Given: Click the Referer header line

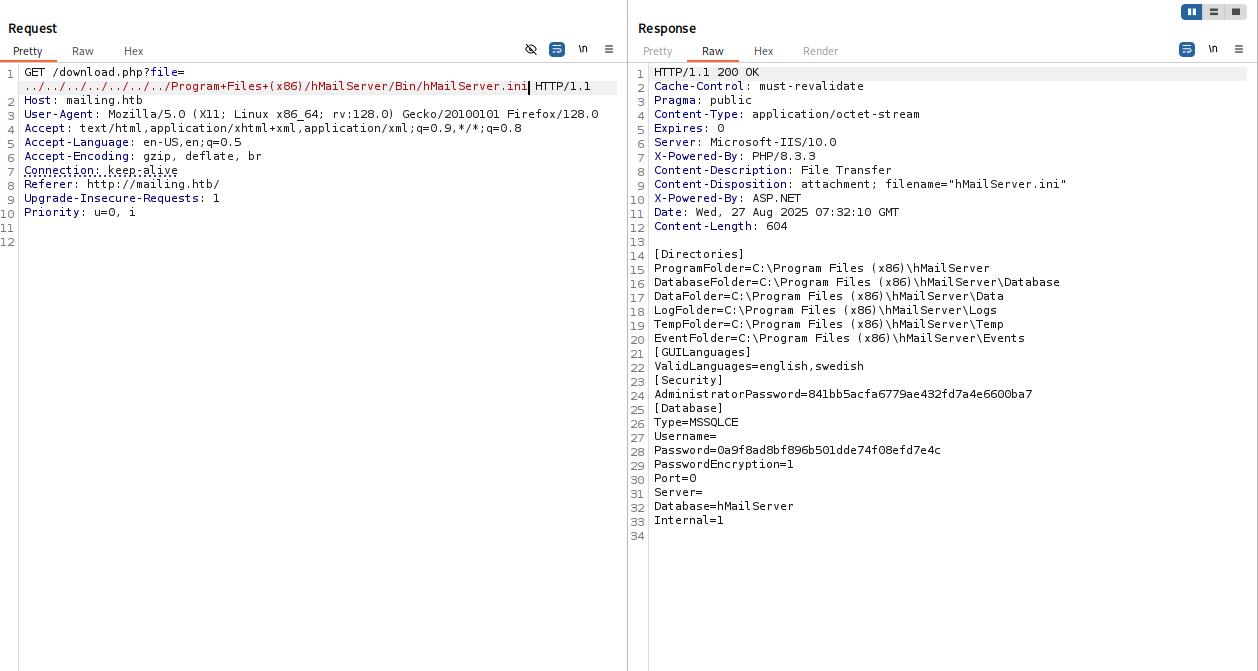Looking at the screenshot, I should pyautogui.click(x=122, y=184).
